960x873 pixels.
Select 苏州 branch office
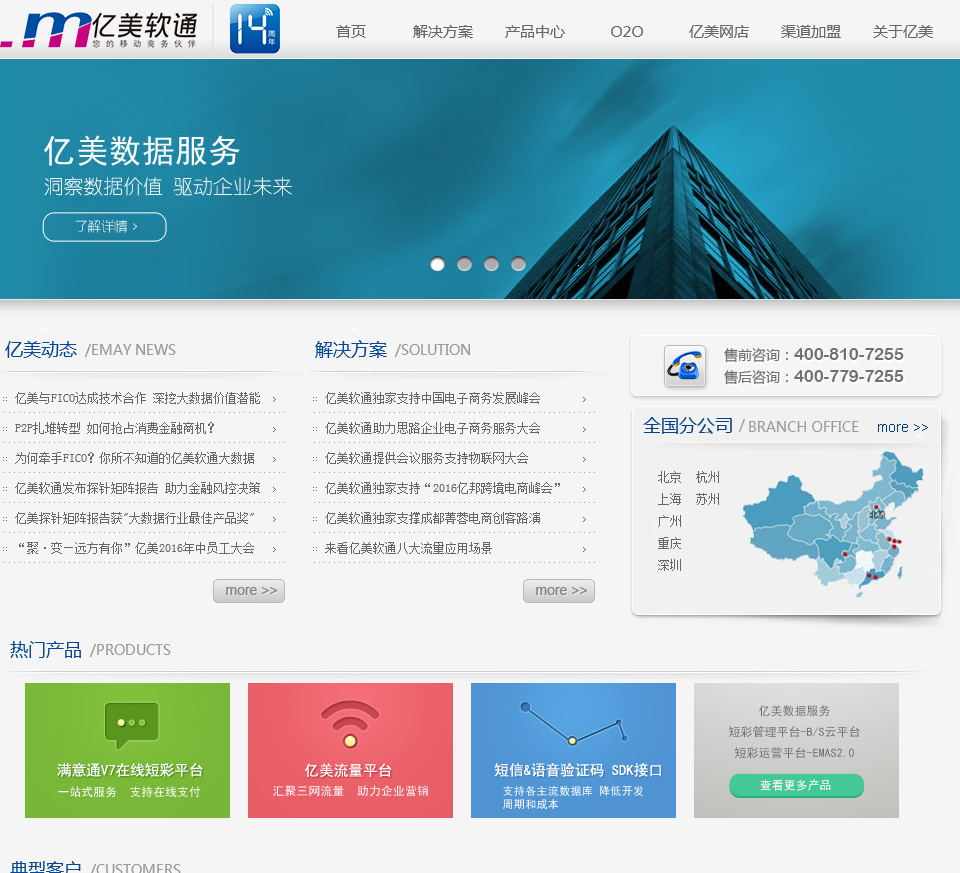[708, 499]
